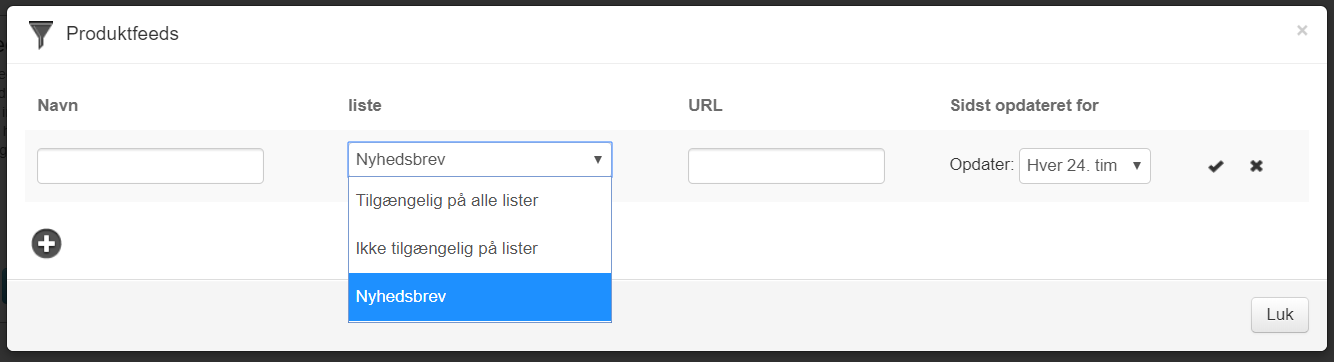Focus the Navn text field
Image resolution: width=1334 pixels, height=362 pixels.
[x=150, y=166]
